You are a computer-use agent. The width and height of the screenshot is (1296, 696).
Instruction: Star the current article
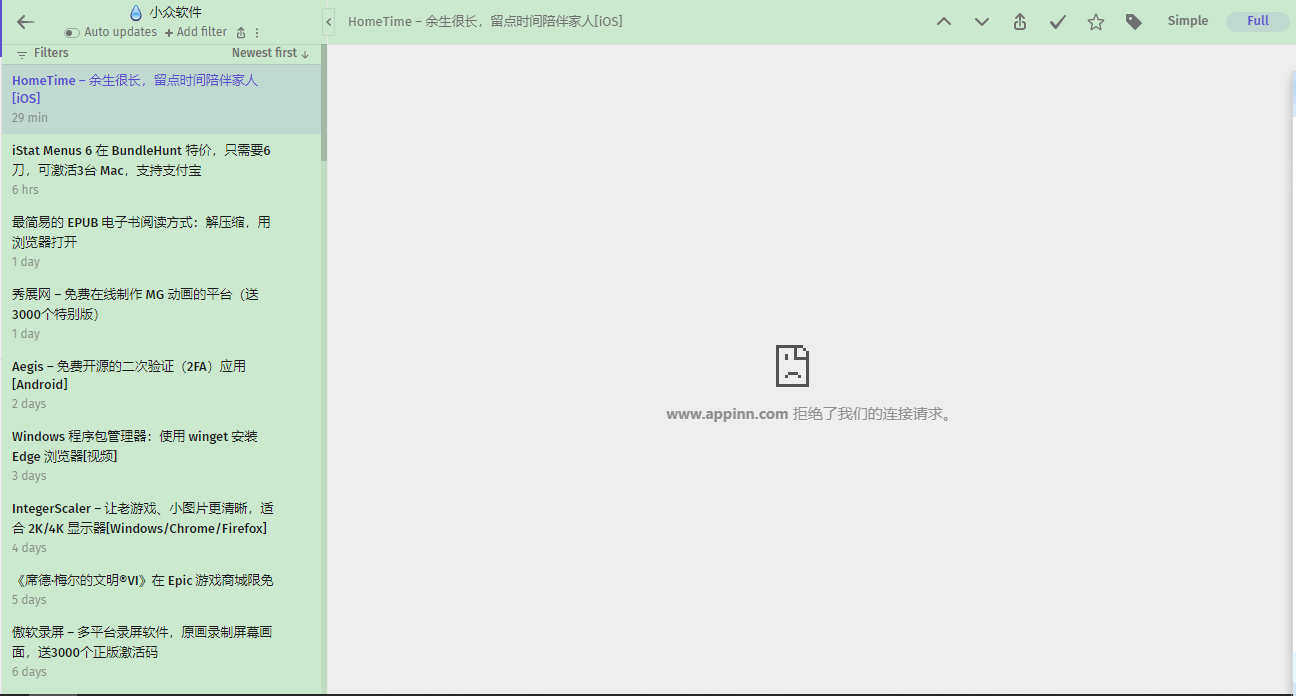(x=1095, y=22)
